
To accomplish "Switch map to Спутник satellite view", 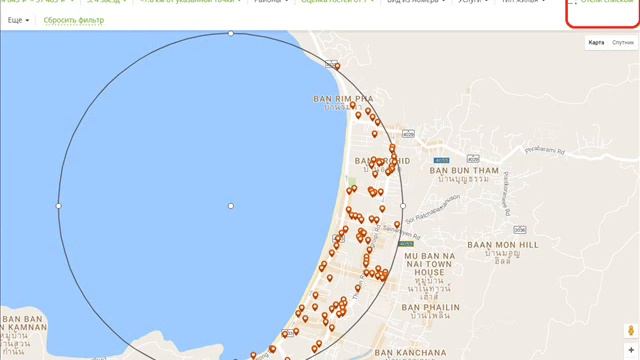I will (x=622, y=42).
